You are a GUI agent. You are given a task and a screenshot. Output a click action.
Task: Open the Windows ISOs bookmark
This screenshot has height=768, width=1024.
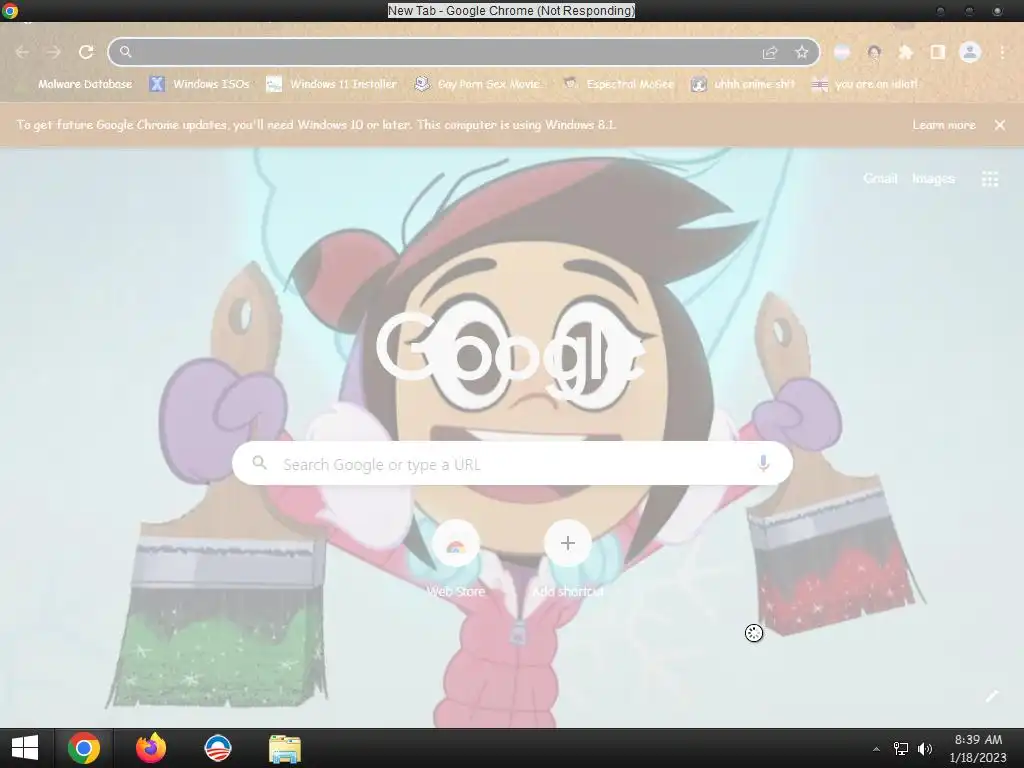pyautogui.click(x=200, y=84)
